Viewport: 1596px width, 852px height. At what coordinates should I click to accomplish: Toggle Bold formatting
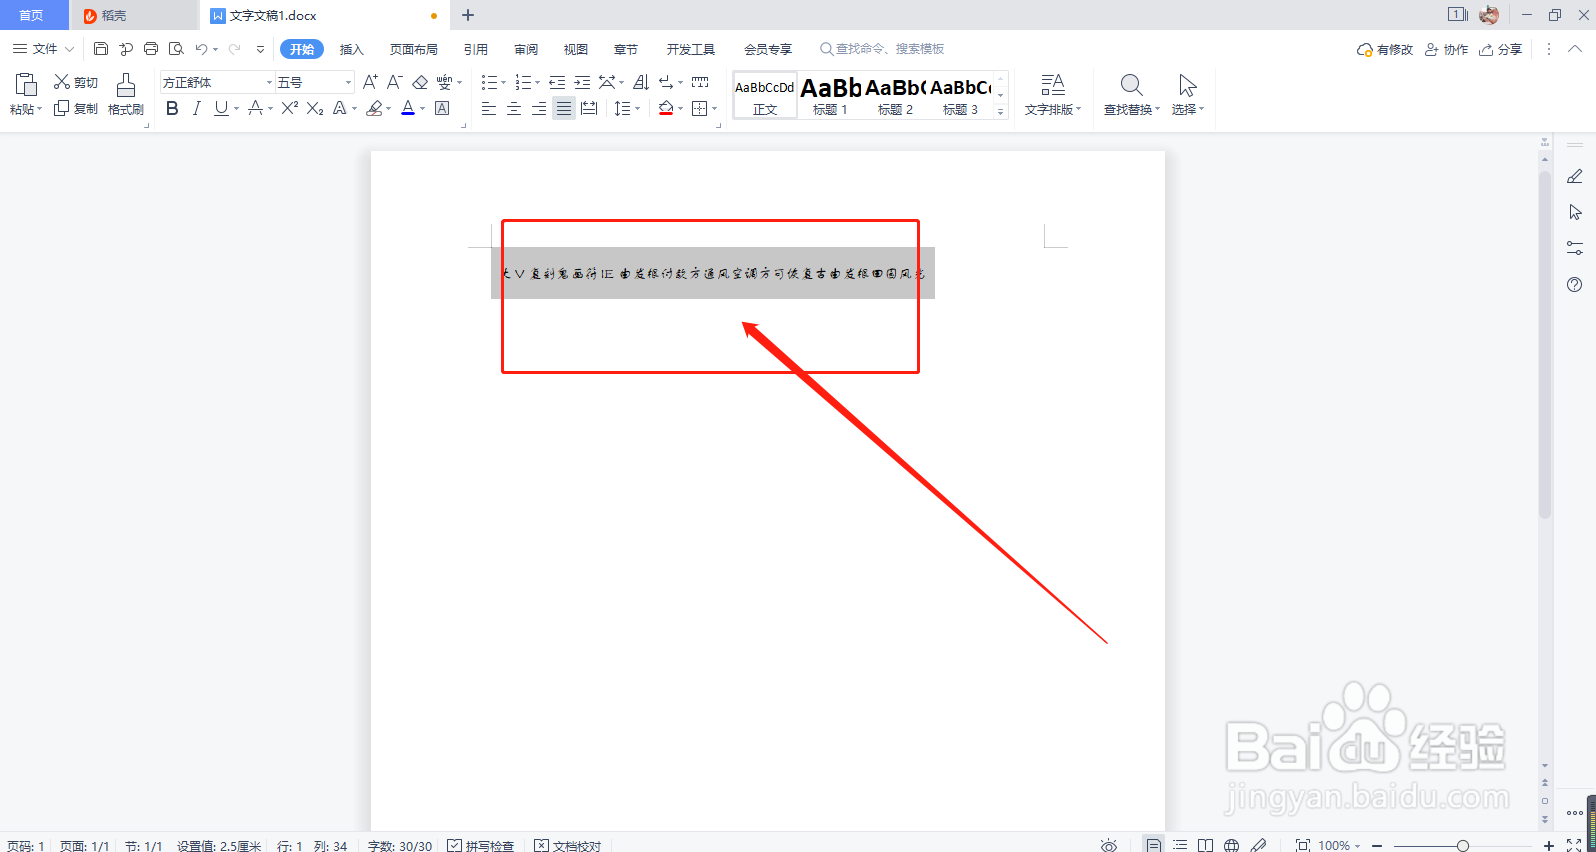(x=172, y=108)
